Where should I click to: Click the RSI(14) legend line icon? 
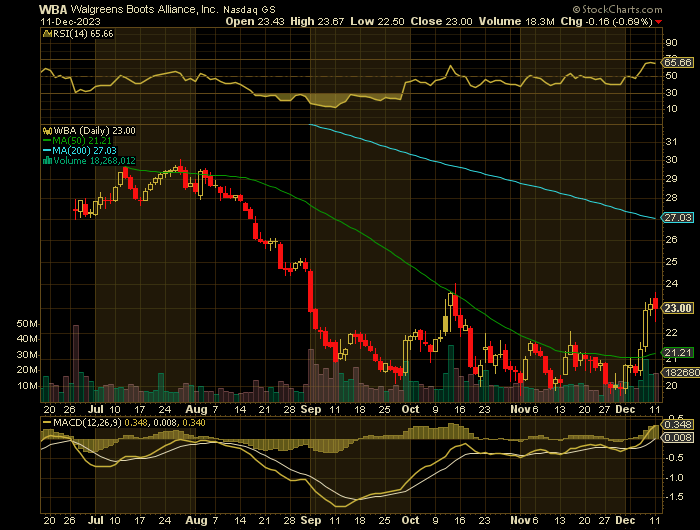[47, 34]
